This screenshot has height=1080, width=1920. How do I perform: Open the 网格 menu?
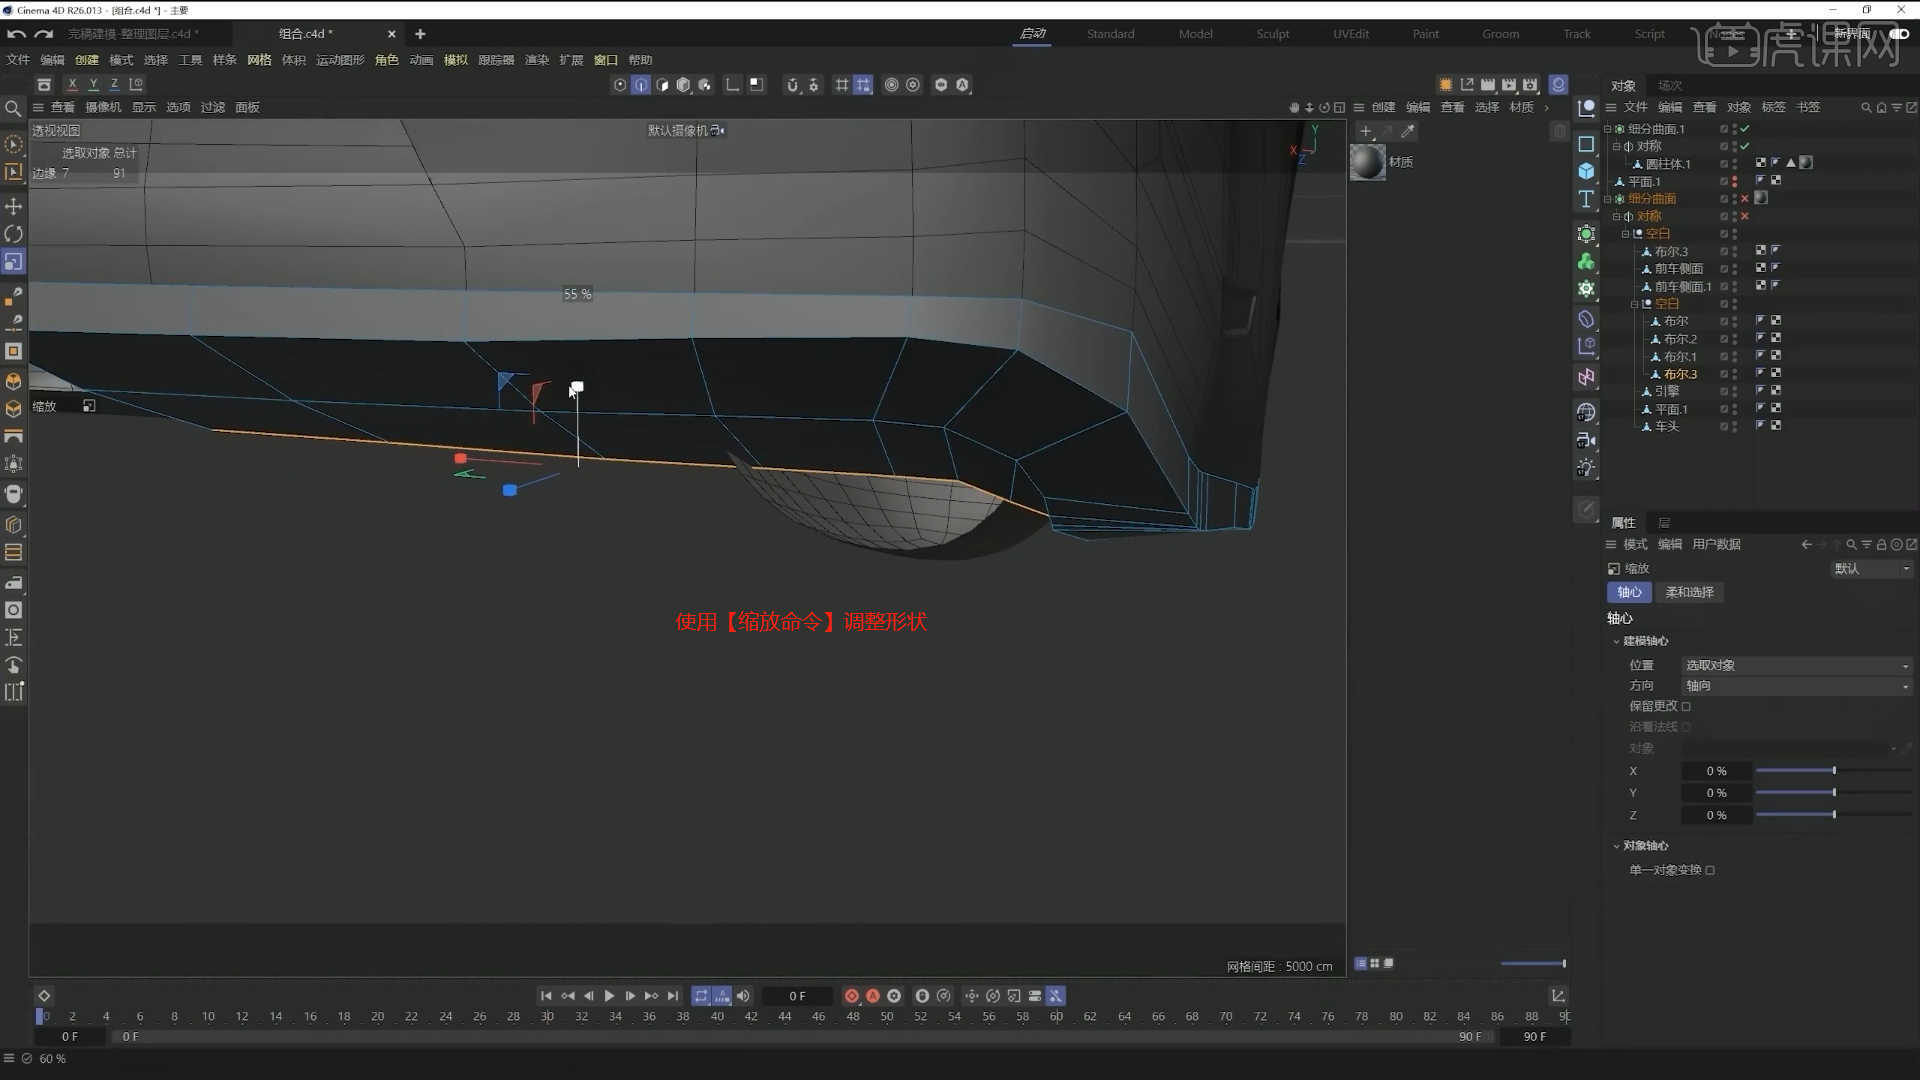point(259,60)
